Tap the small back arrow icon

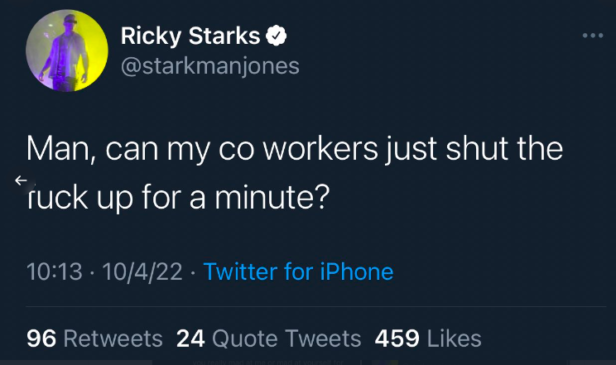(21, 180)
